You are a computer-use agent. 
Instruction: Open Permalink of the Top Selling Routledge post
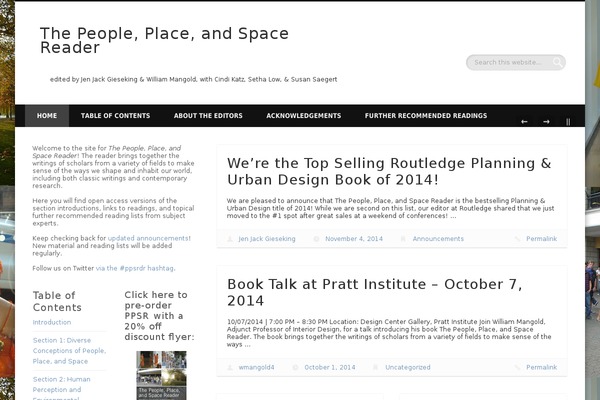[541, 239]
